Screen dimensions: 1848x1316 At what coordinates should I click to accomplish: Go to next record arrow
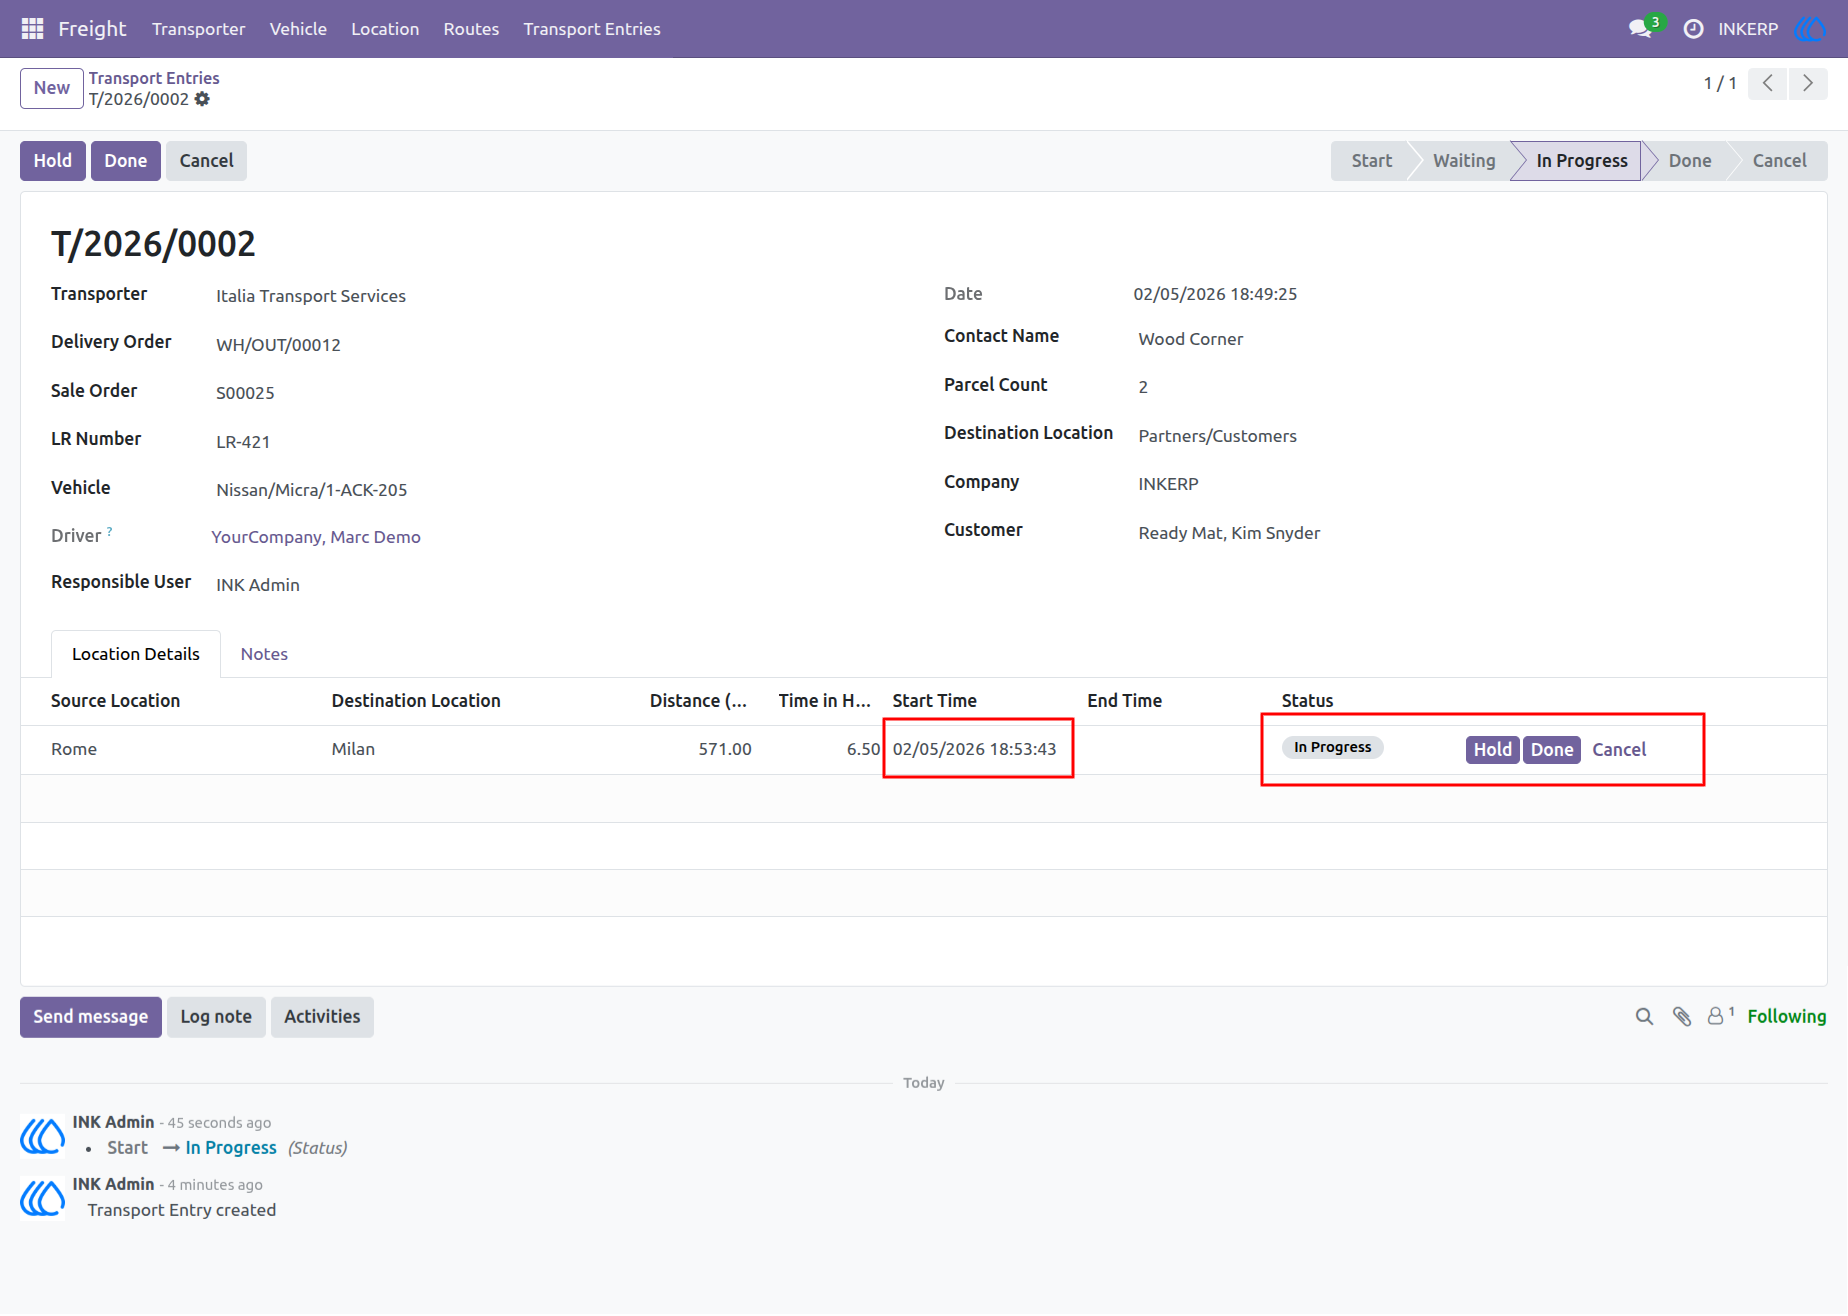click(1808, 83)
